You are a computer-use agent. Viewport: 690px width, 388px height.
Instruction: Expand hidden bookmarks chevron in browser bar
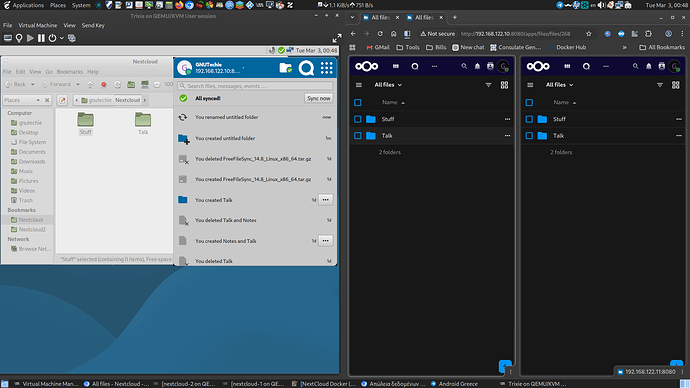[x=624, y=48]
